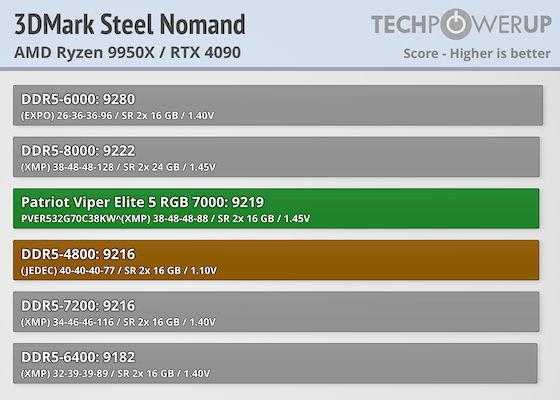The height and width of the screenshot is (400, 560).
Task: Click the 3DMark Steel Nomand chart title
Action: (130, 24)
